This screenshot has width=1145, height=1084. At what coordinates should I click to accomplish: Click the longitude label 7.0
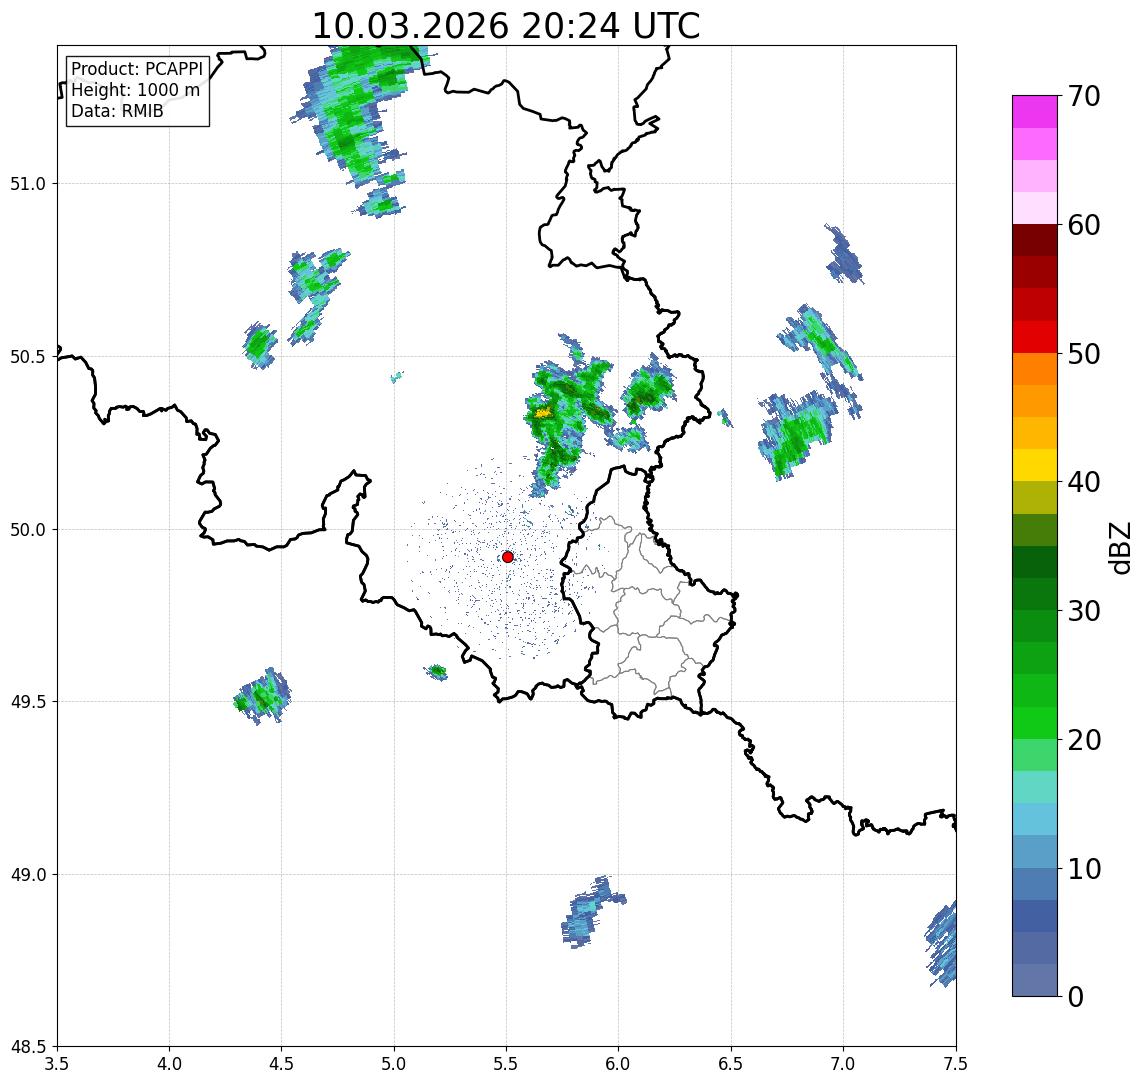coord(843,1064)
